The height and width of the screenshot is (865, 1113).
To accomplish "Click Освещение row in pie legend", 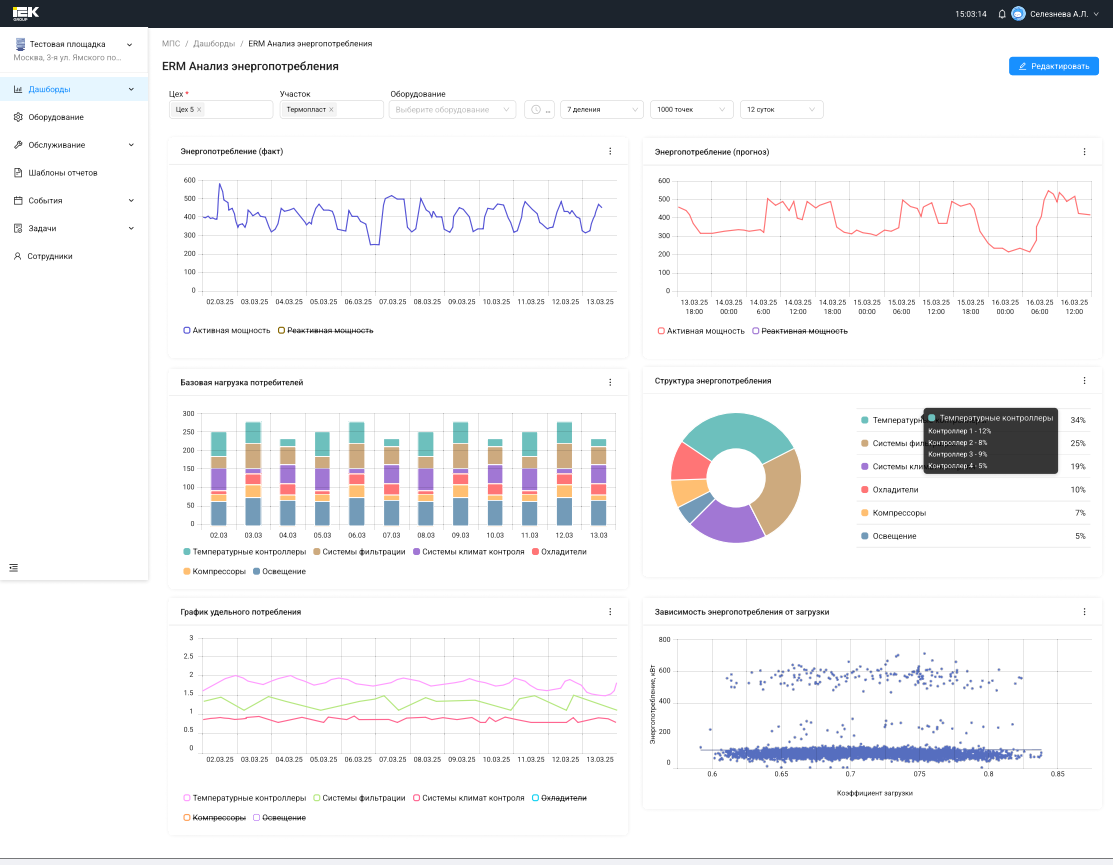I will coord(973,536).
